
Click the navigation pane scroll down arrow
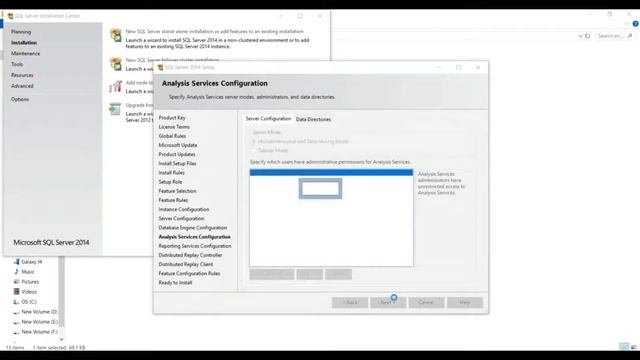click(62, 339)
